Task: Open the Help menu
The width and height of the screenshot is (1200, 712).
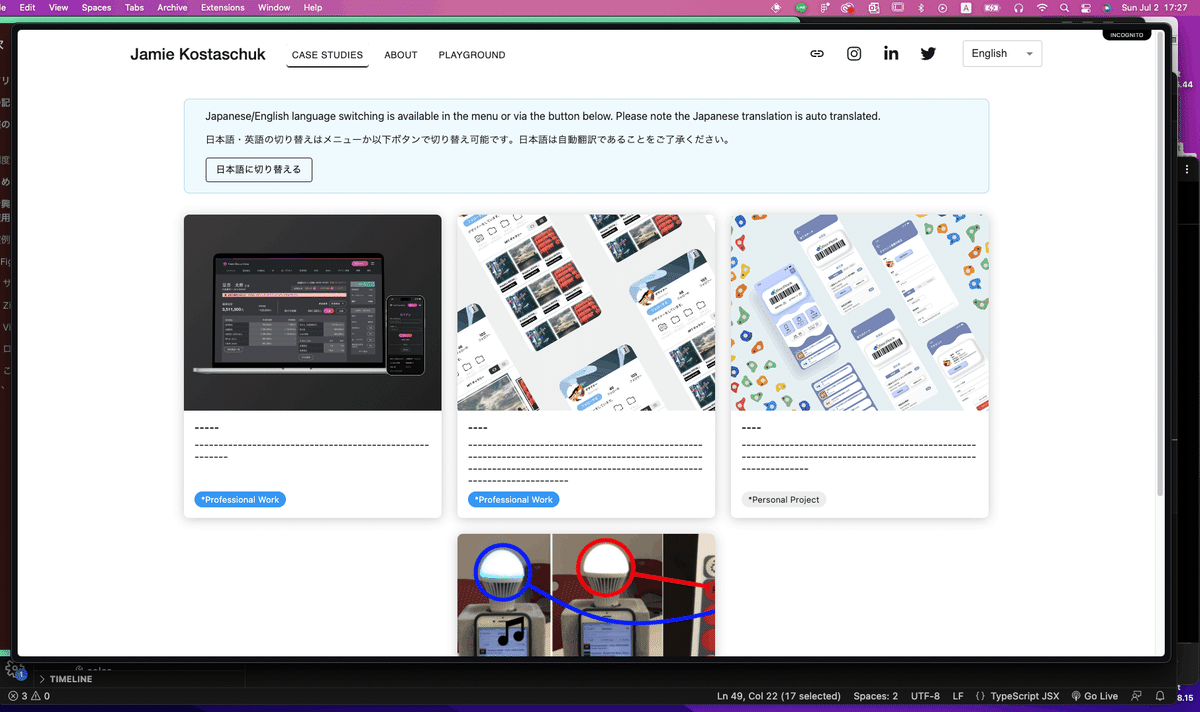Action: click(313, 7)
